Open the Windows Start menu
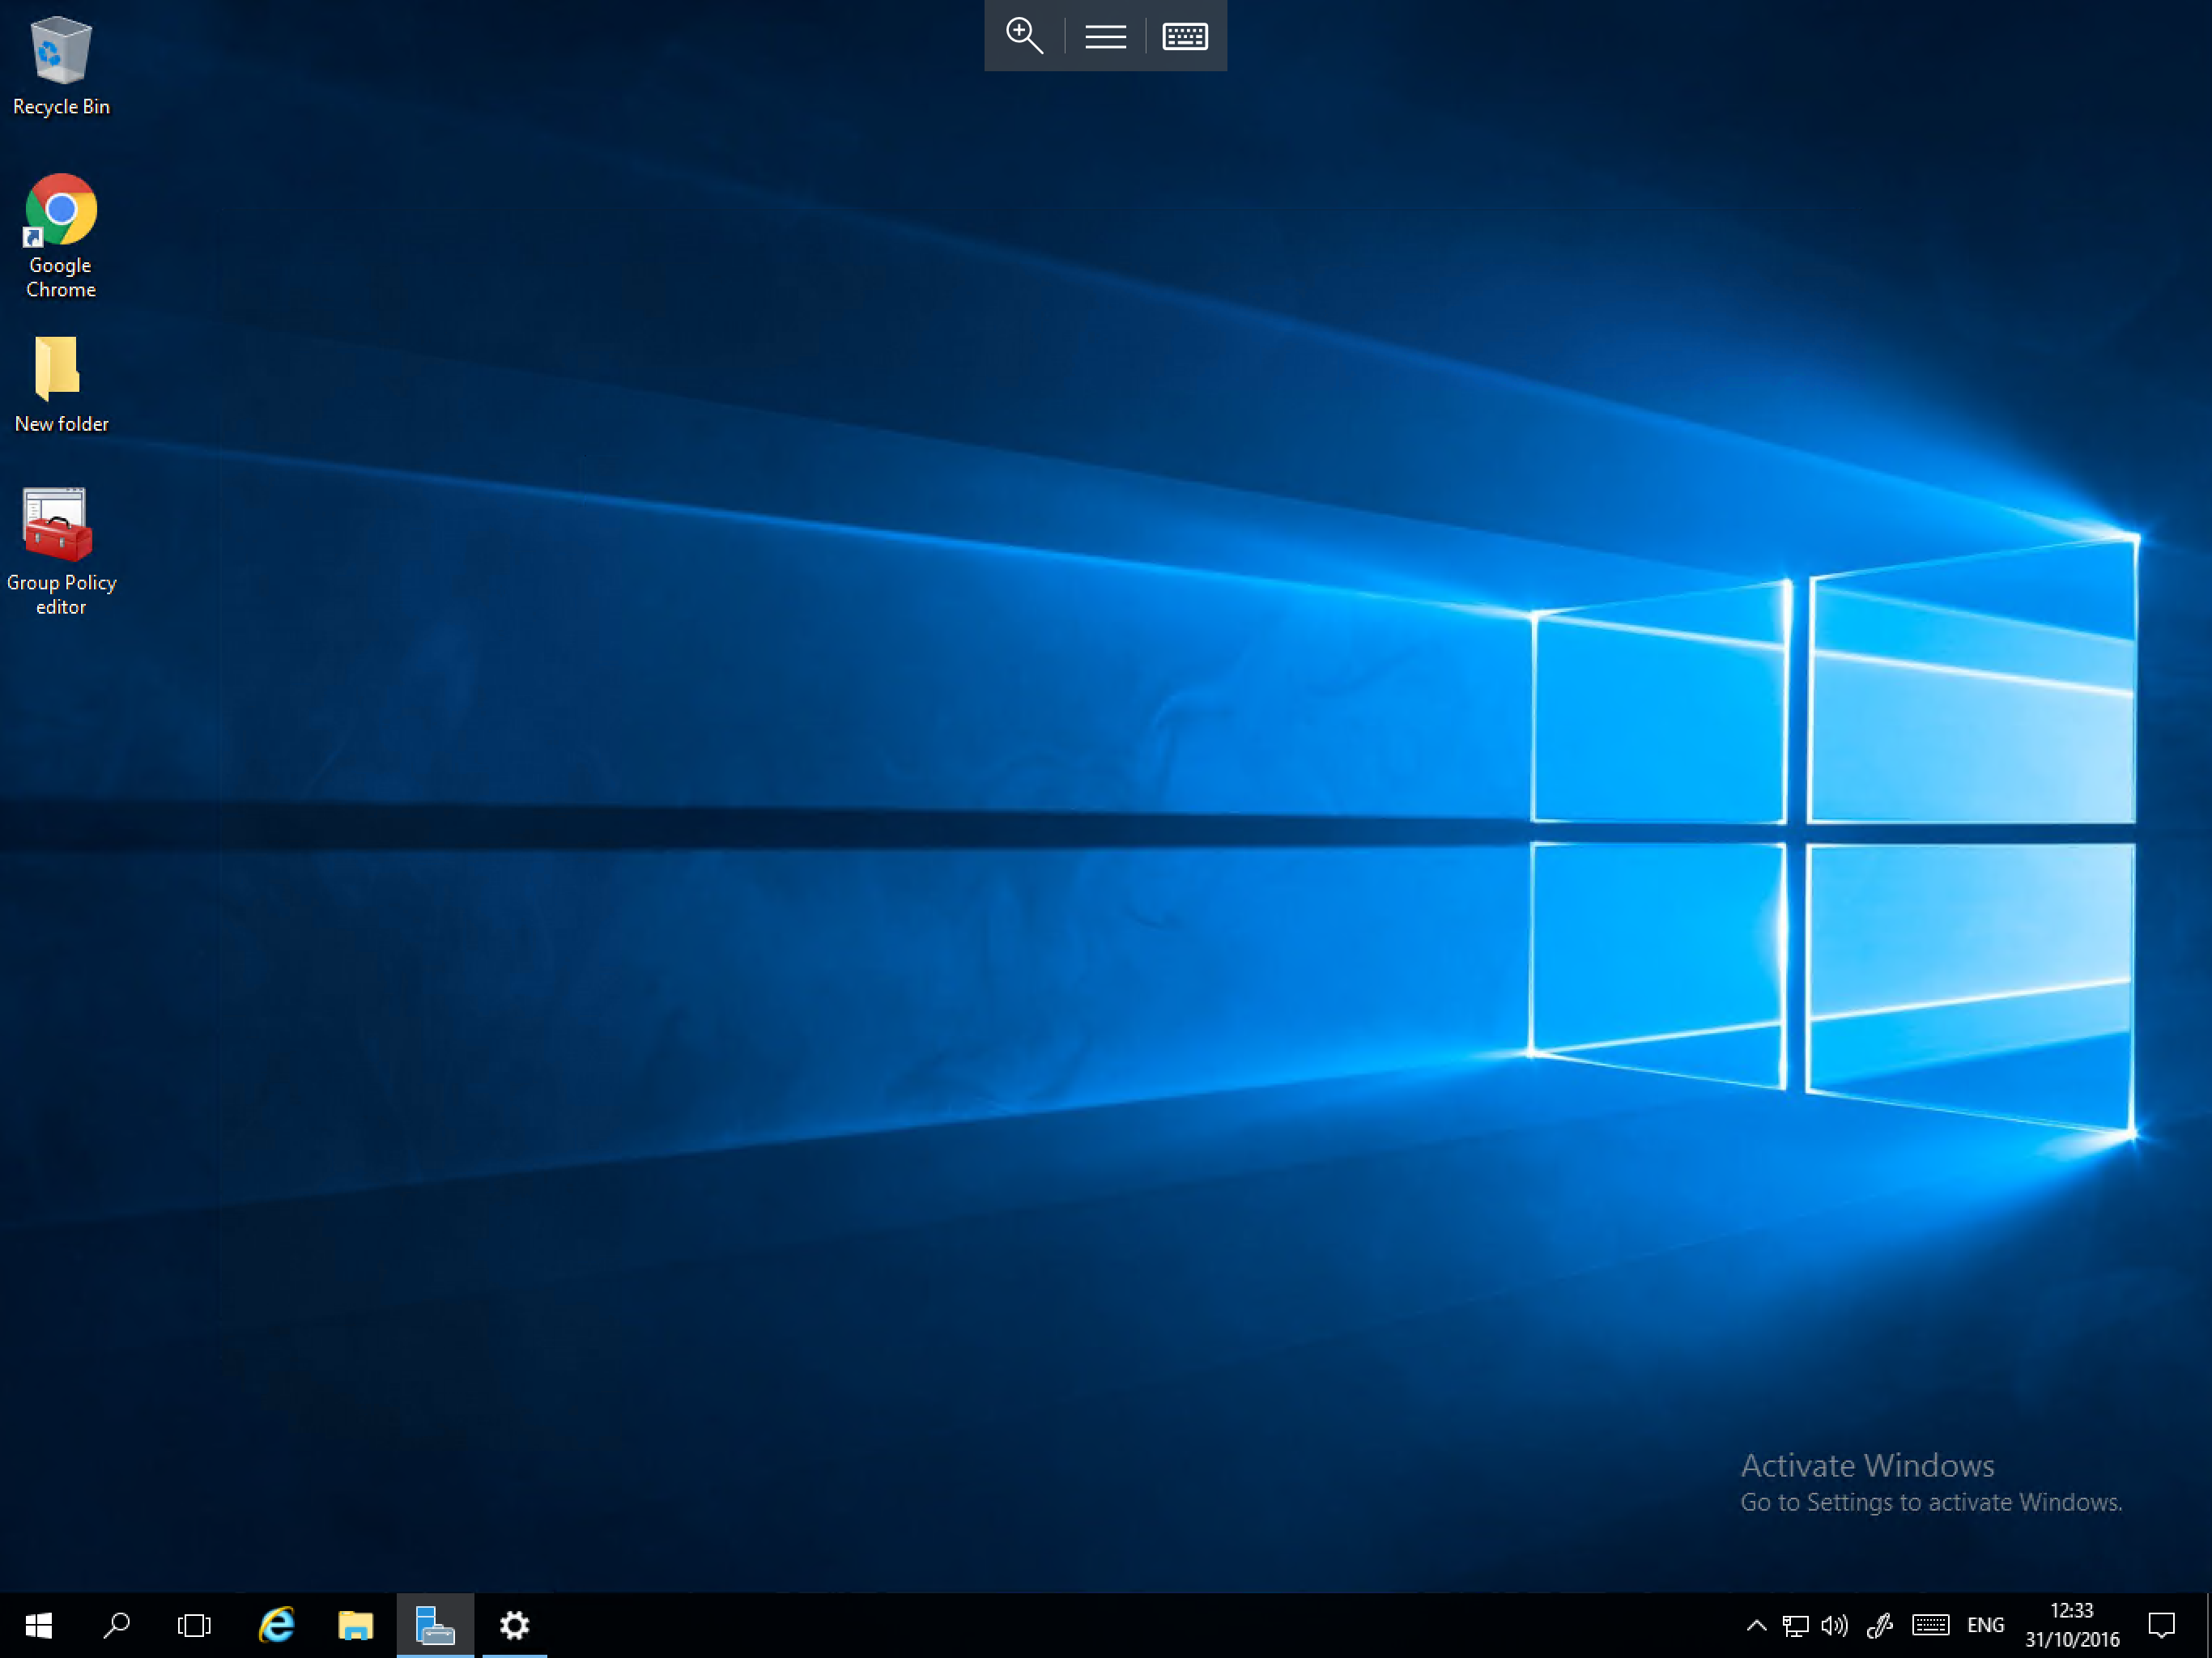 click(38, 1625)
